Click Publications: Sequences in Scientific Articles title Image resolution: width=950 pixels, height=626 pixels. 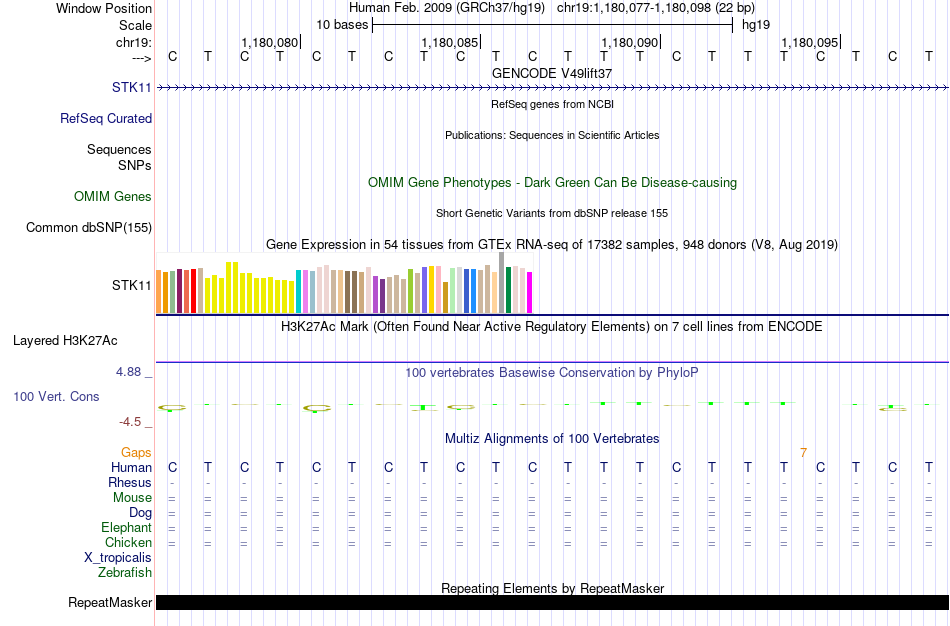click(552, 135)
